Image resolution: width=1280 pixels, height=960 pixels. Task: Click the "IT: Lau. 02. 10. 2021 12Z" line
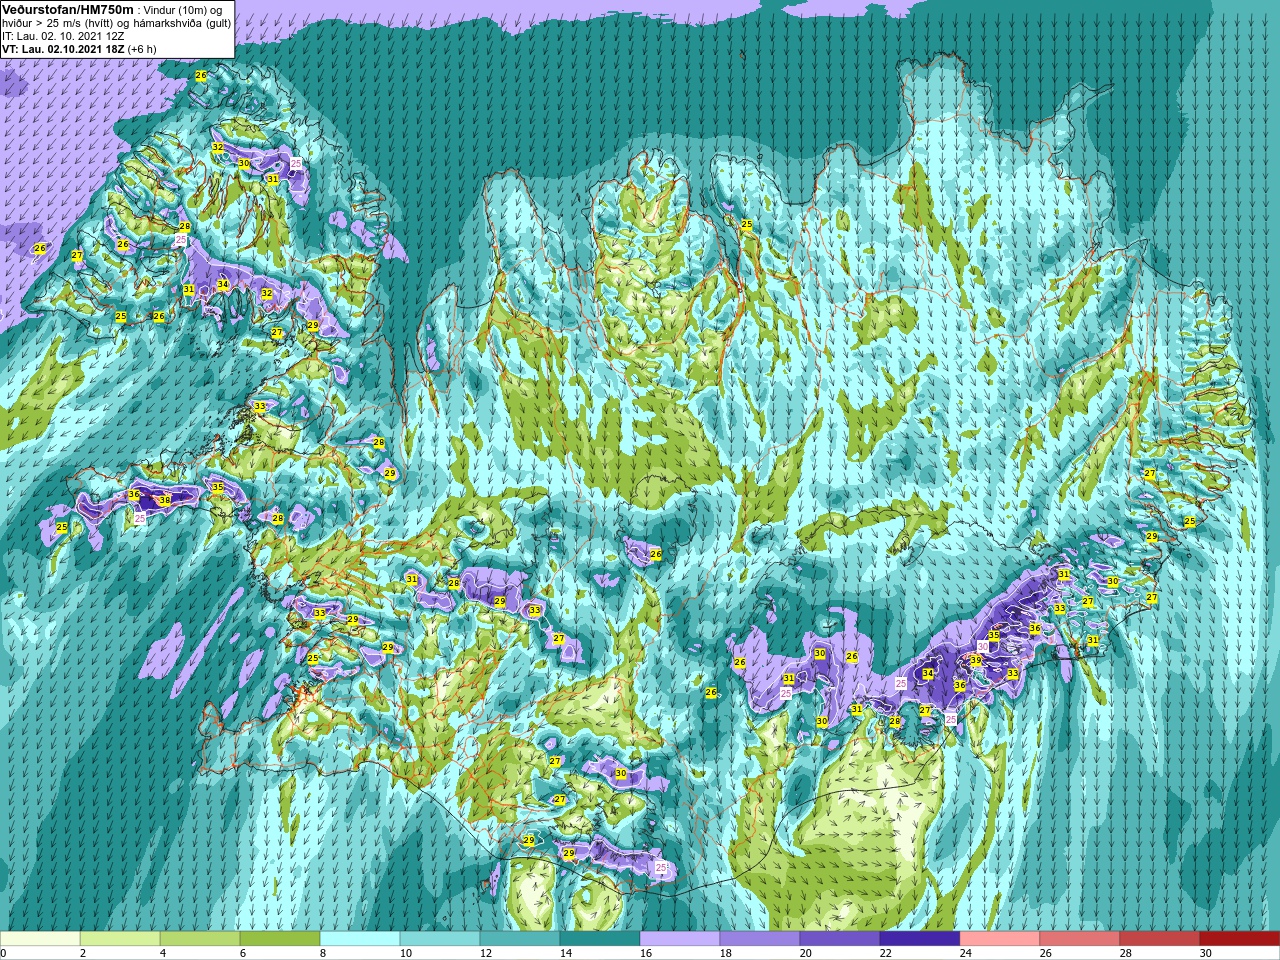pos(63,35)
